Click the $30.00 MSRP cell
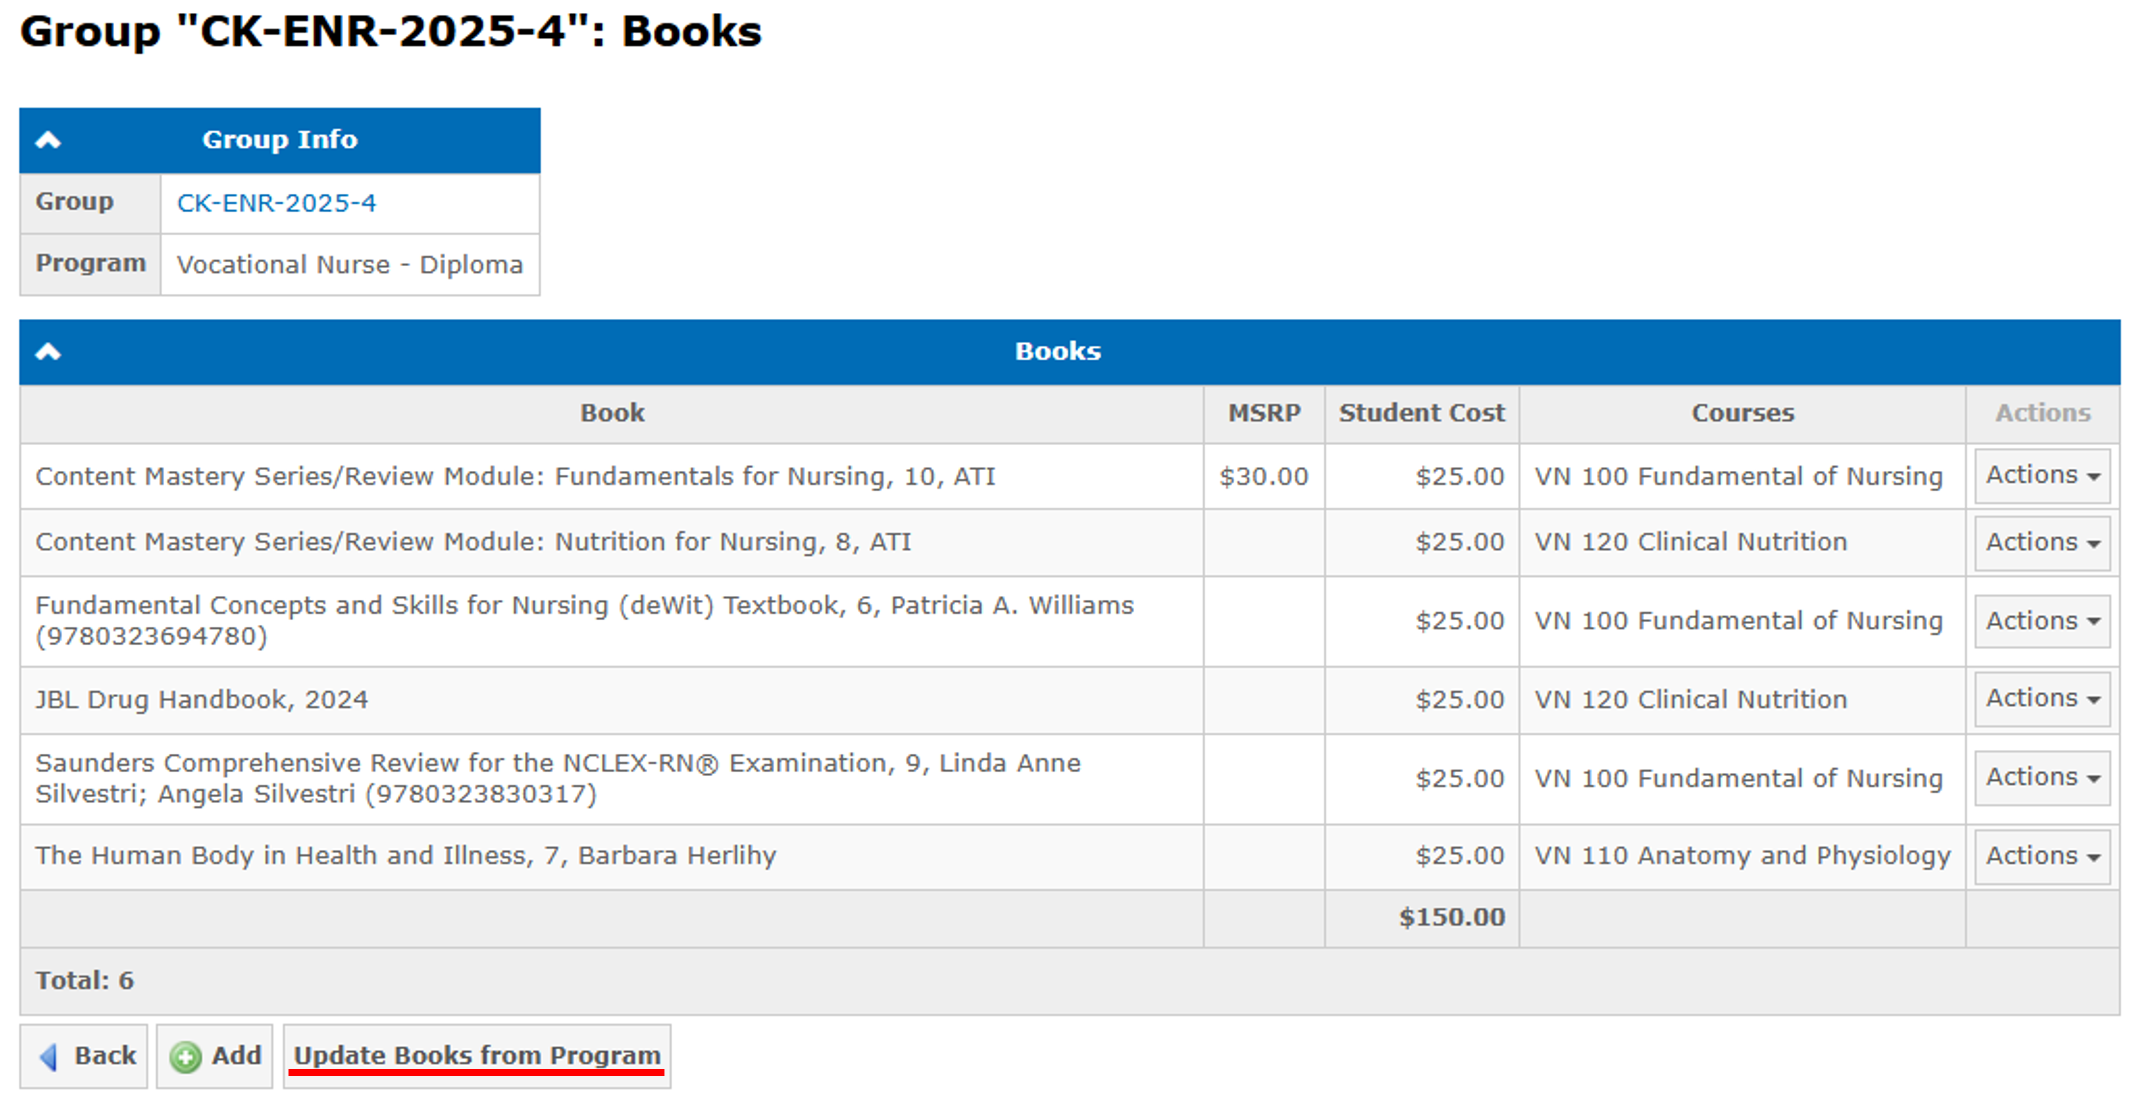 click(1263, 477)
